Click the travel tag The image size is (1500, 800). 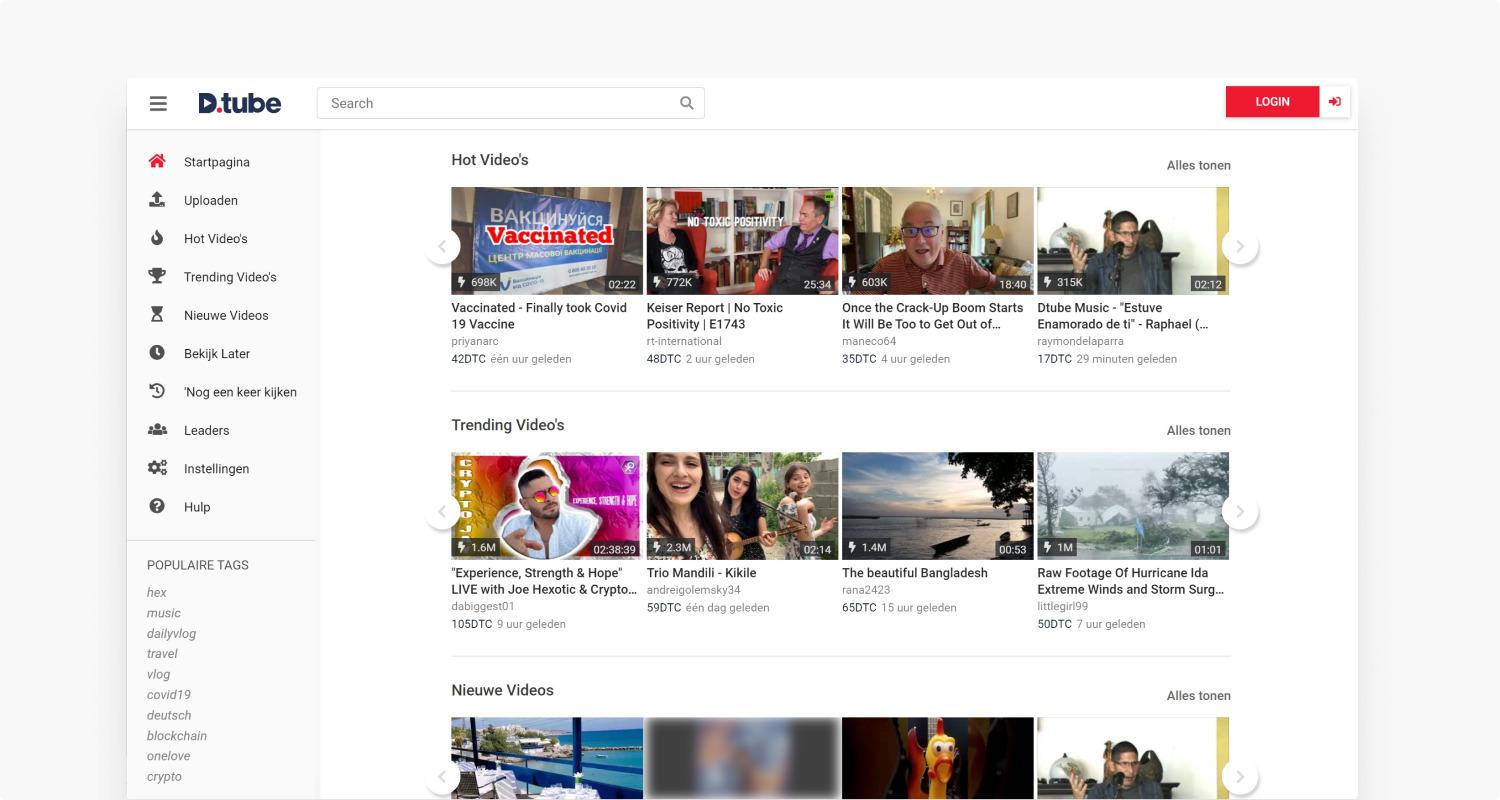(x=162, y=654)
